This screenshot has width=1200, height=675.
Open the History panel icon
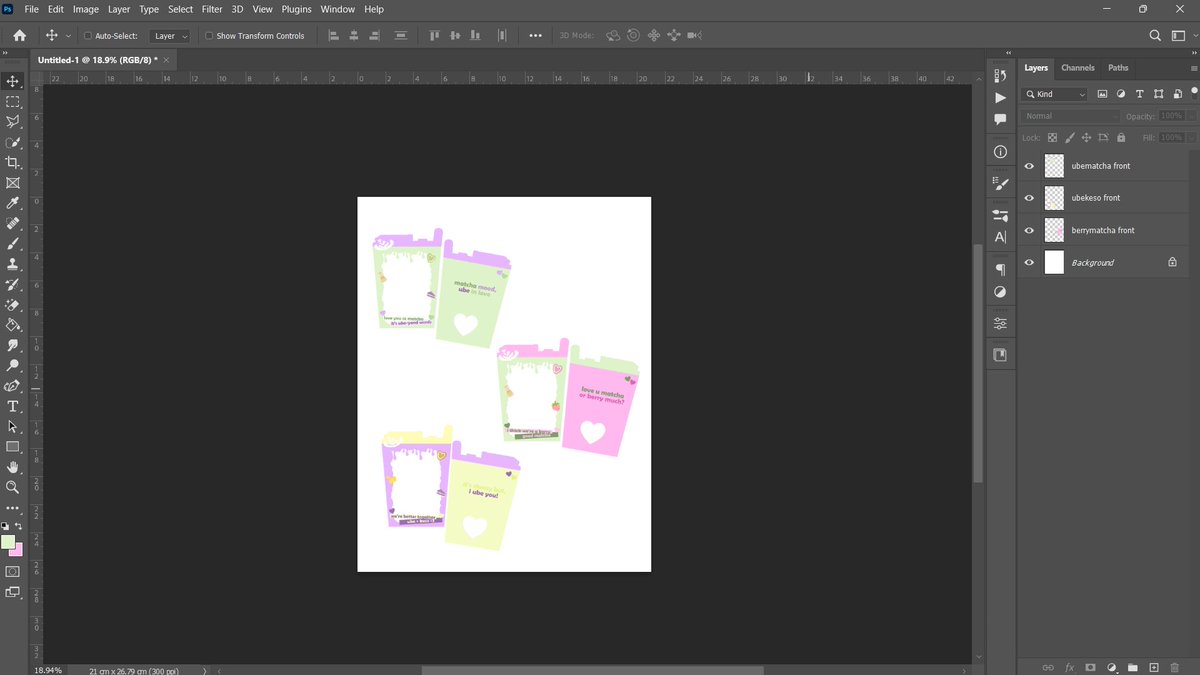tap(1000, 76)
